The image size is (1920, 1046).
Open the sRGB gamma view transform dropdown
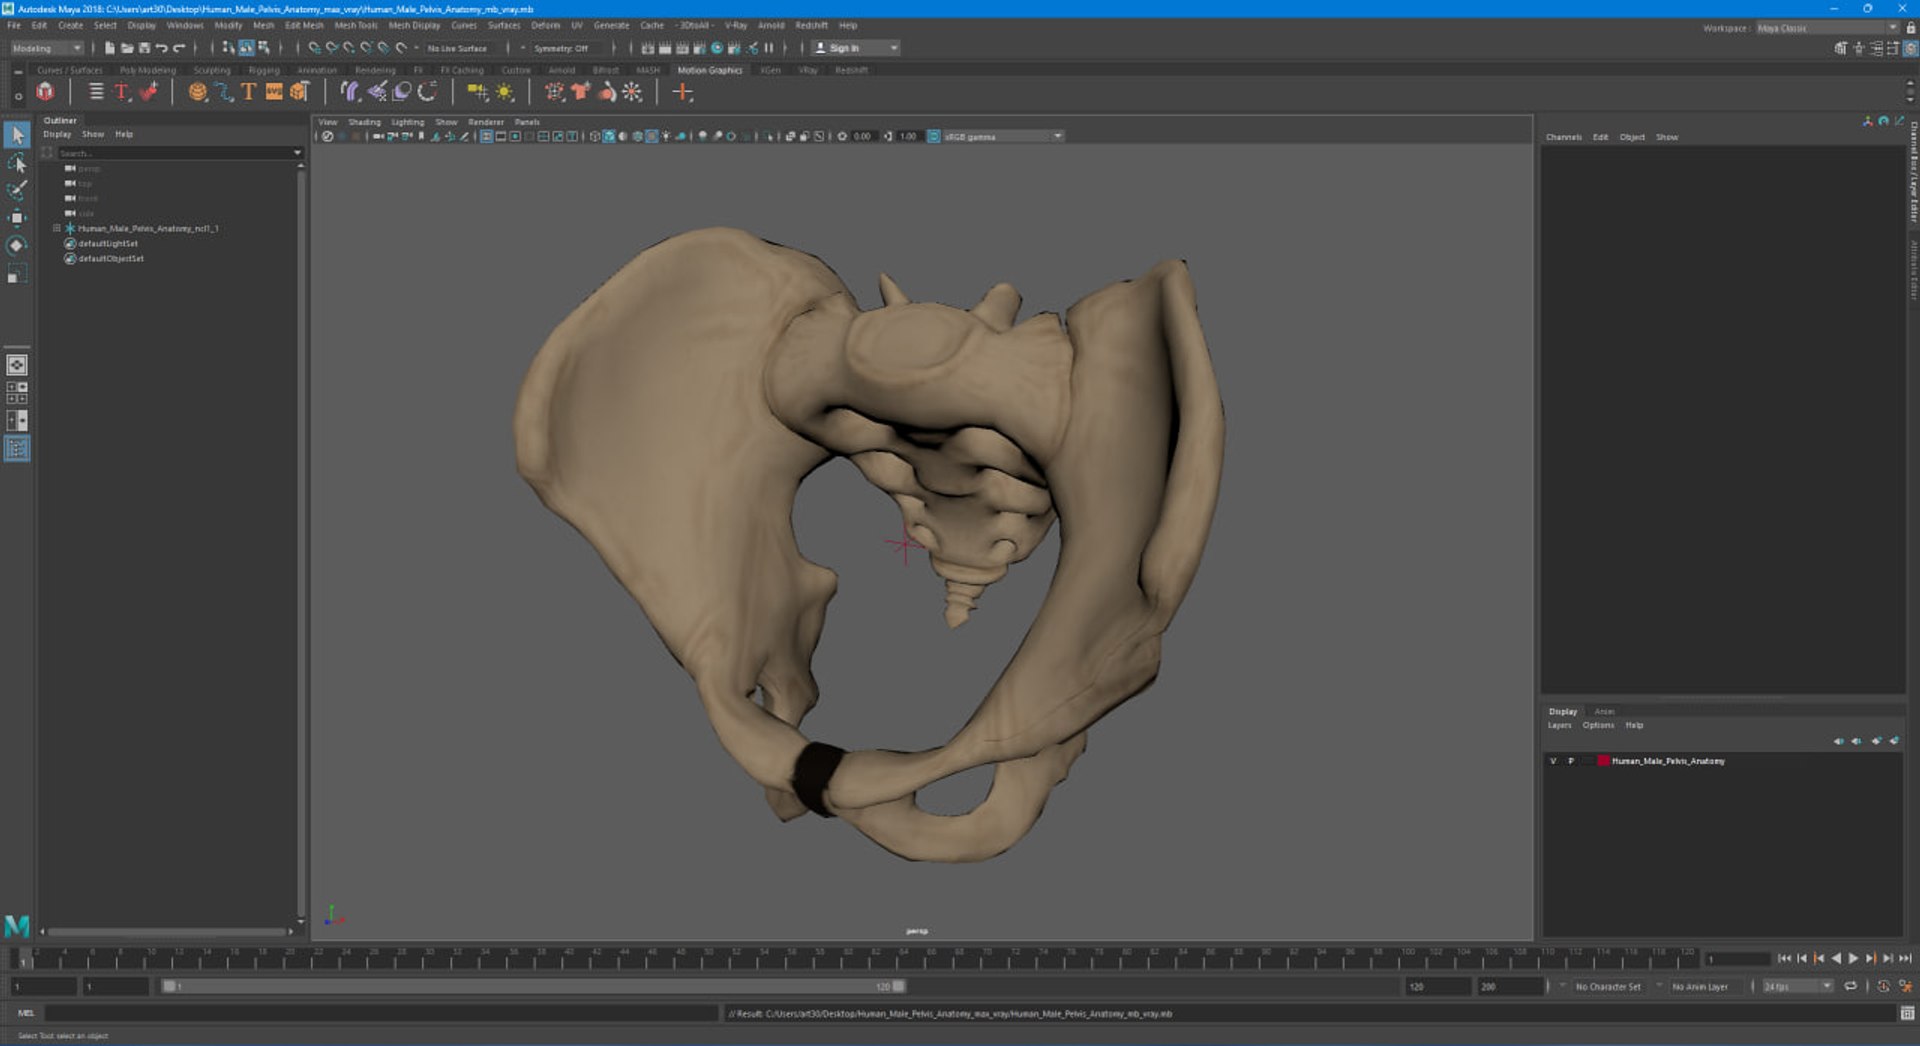coord(1003,136)
